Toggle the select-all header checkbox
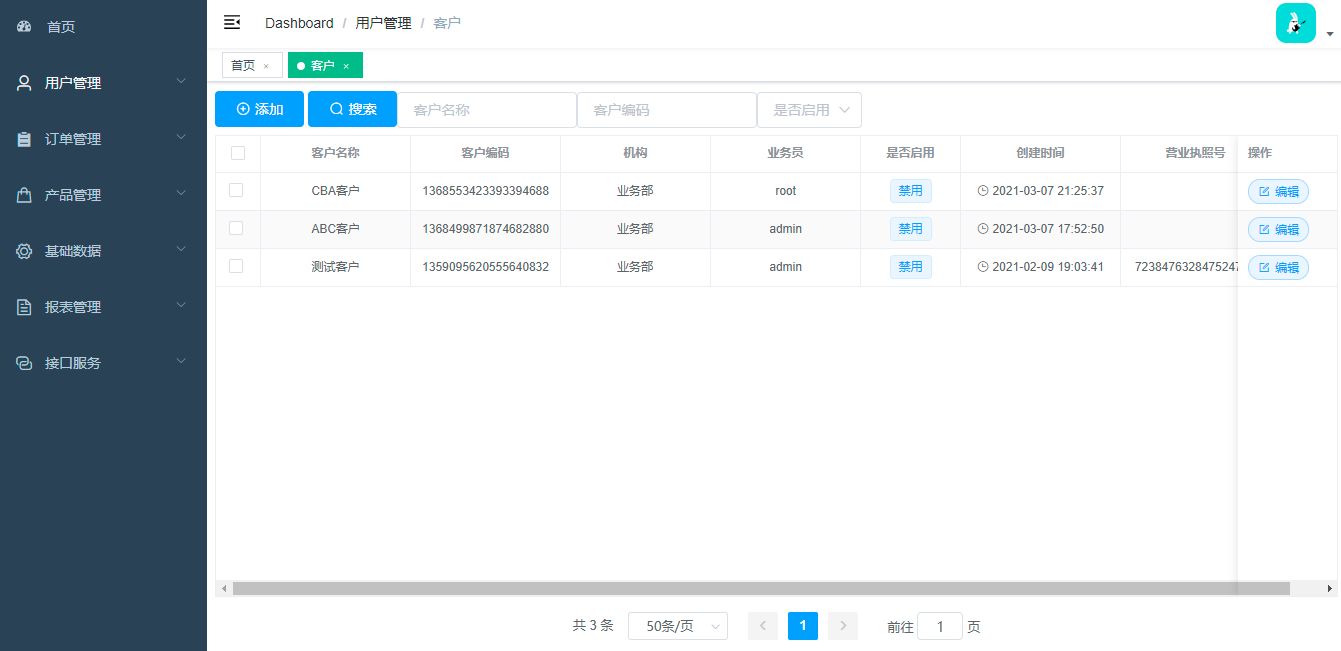 [x=238, y=153]
